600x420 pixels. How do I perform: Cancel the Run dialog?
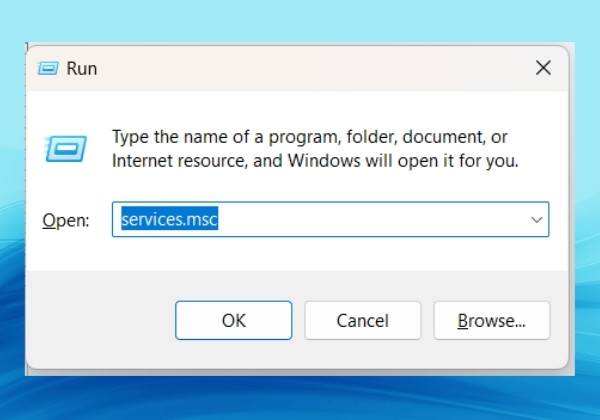363,320
